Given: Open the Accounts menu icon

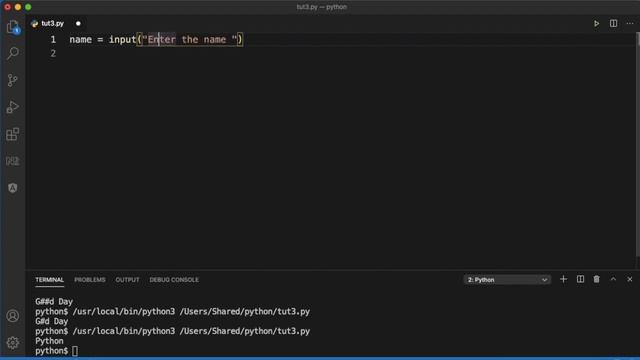Looking at the screenshot, I should [13, 316].
